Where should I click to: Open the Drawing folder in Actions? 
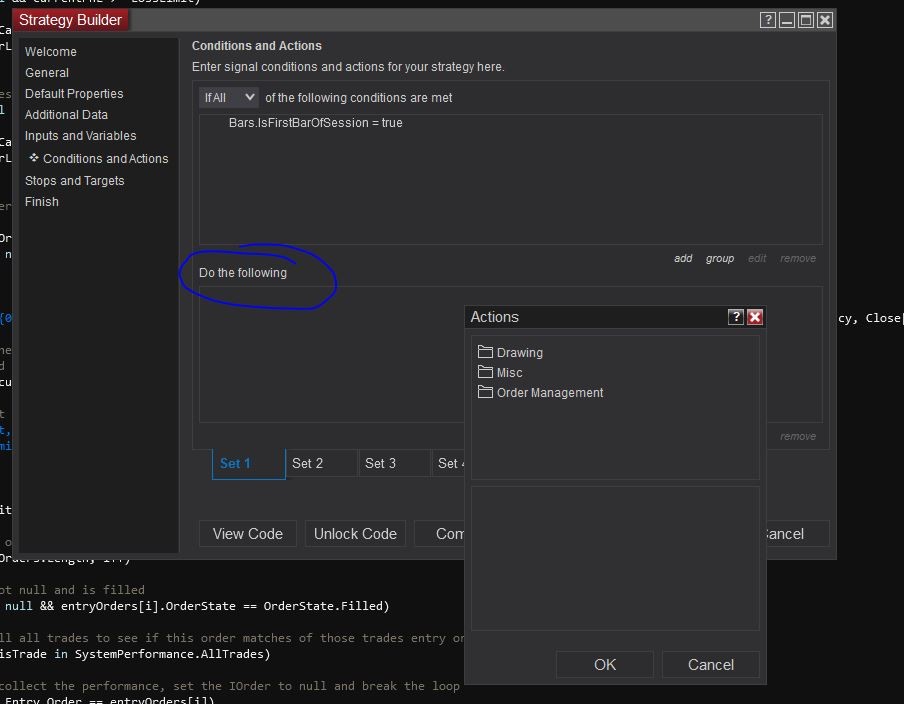519,352
